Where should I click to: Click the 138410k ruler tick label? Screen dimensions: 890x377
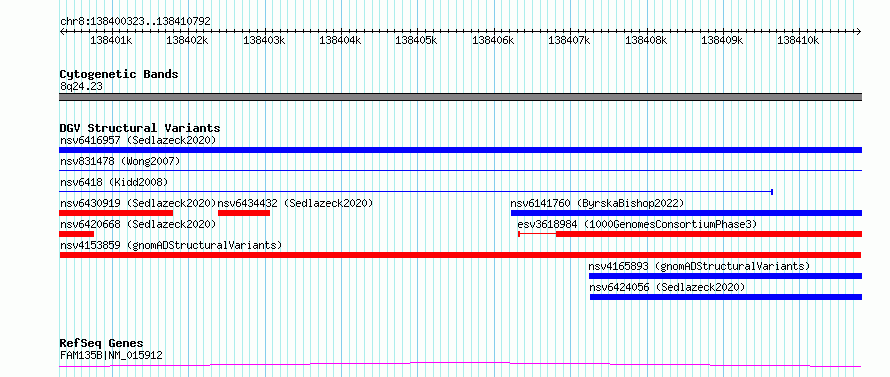pyautogui.click(x=798, y=40)
